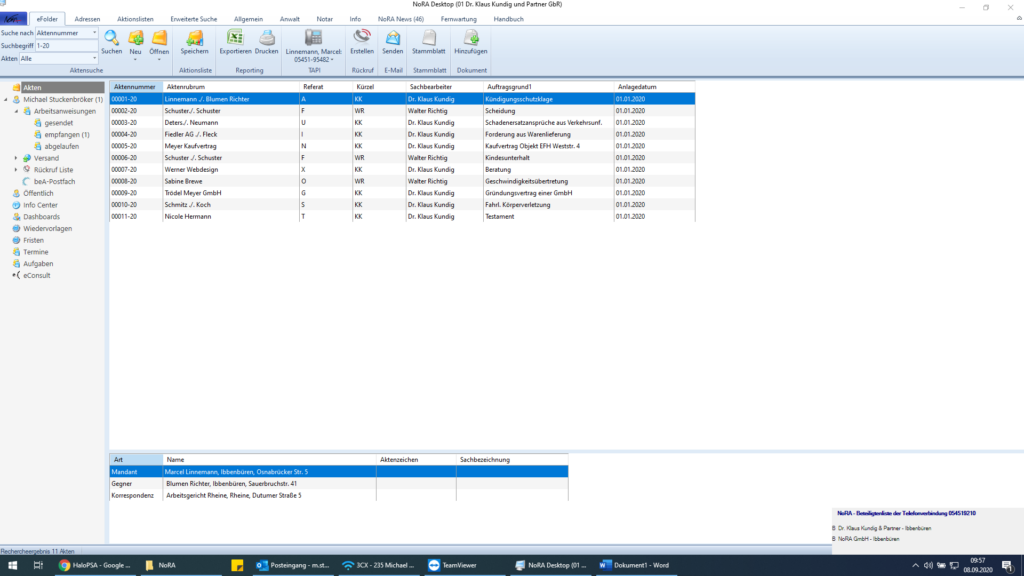
Task: Expand the Versand tree node
Action: 16,158
